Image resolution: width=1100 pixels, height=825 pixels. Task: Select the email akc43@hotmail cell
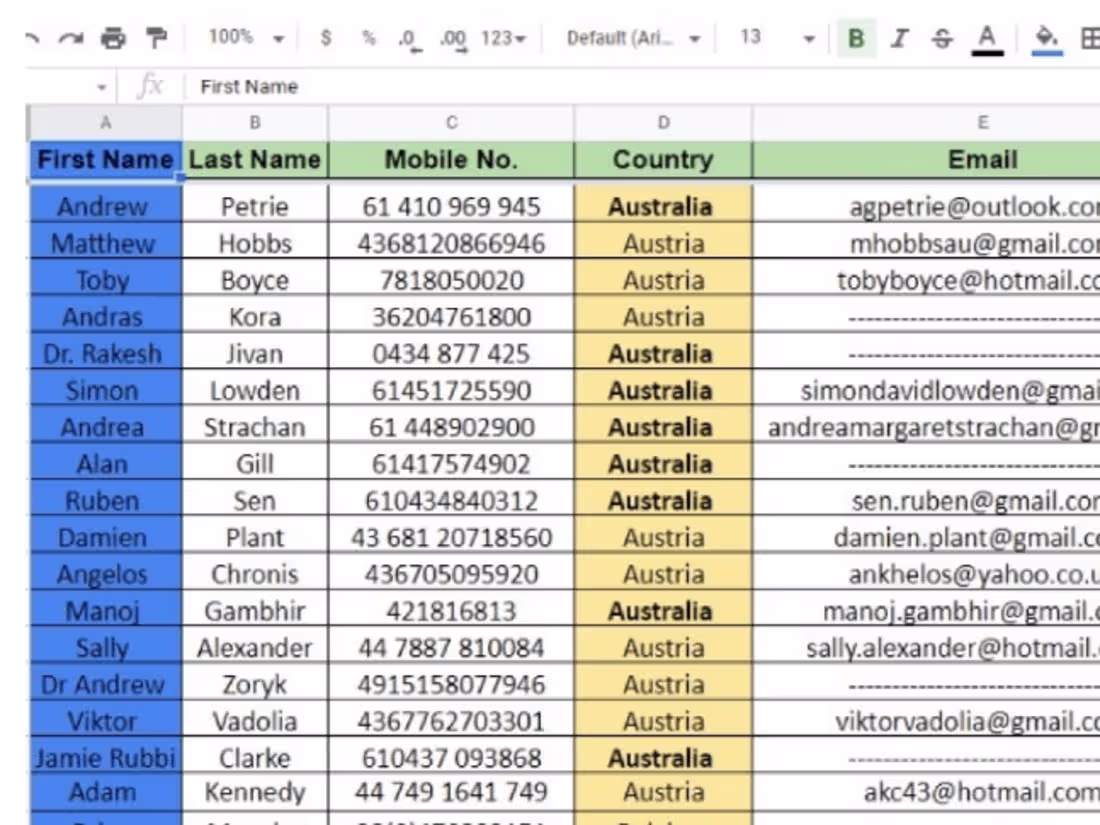(926, 792)
